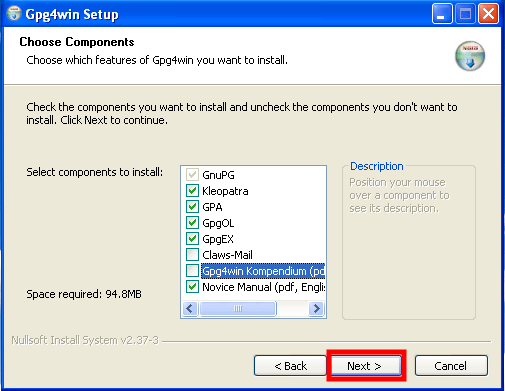505x391 pixels.
Task: Disable the GpgOL component
Action: click(192, 223)
